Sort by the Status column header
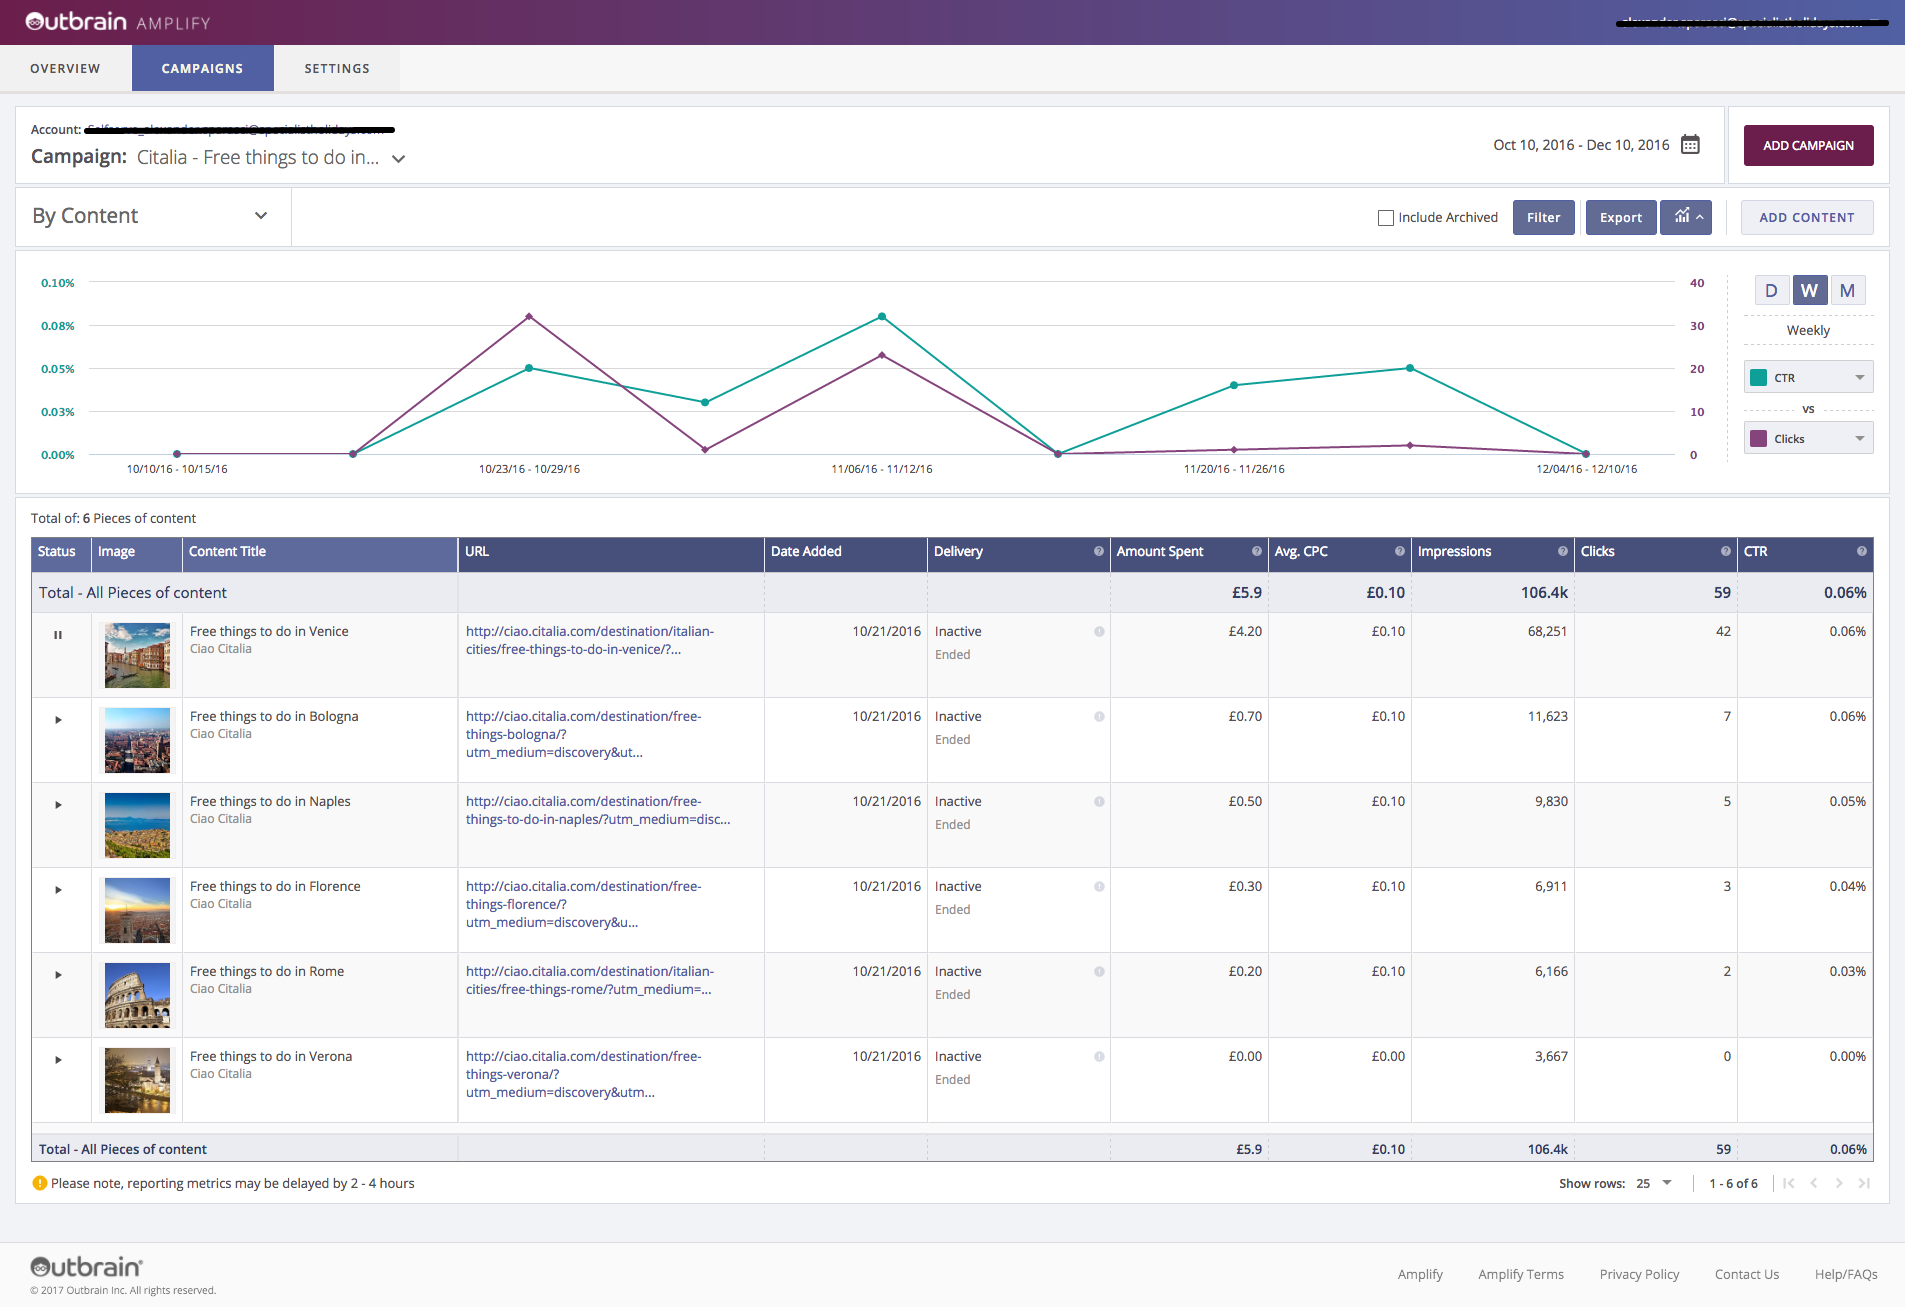 61,552
